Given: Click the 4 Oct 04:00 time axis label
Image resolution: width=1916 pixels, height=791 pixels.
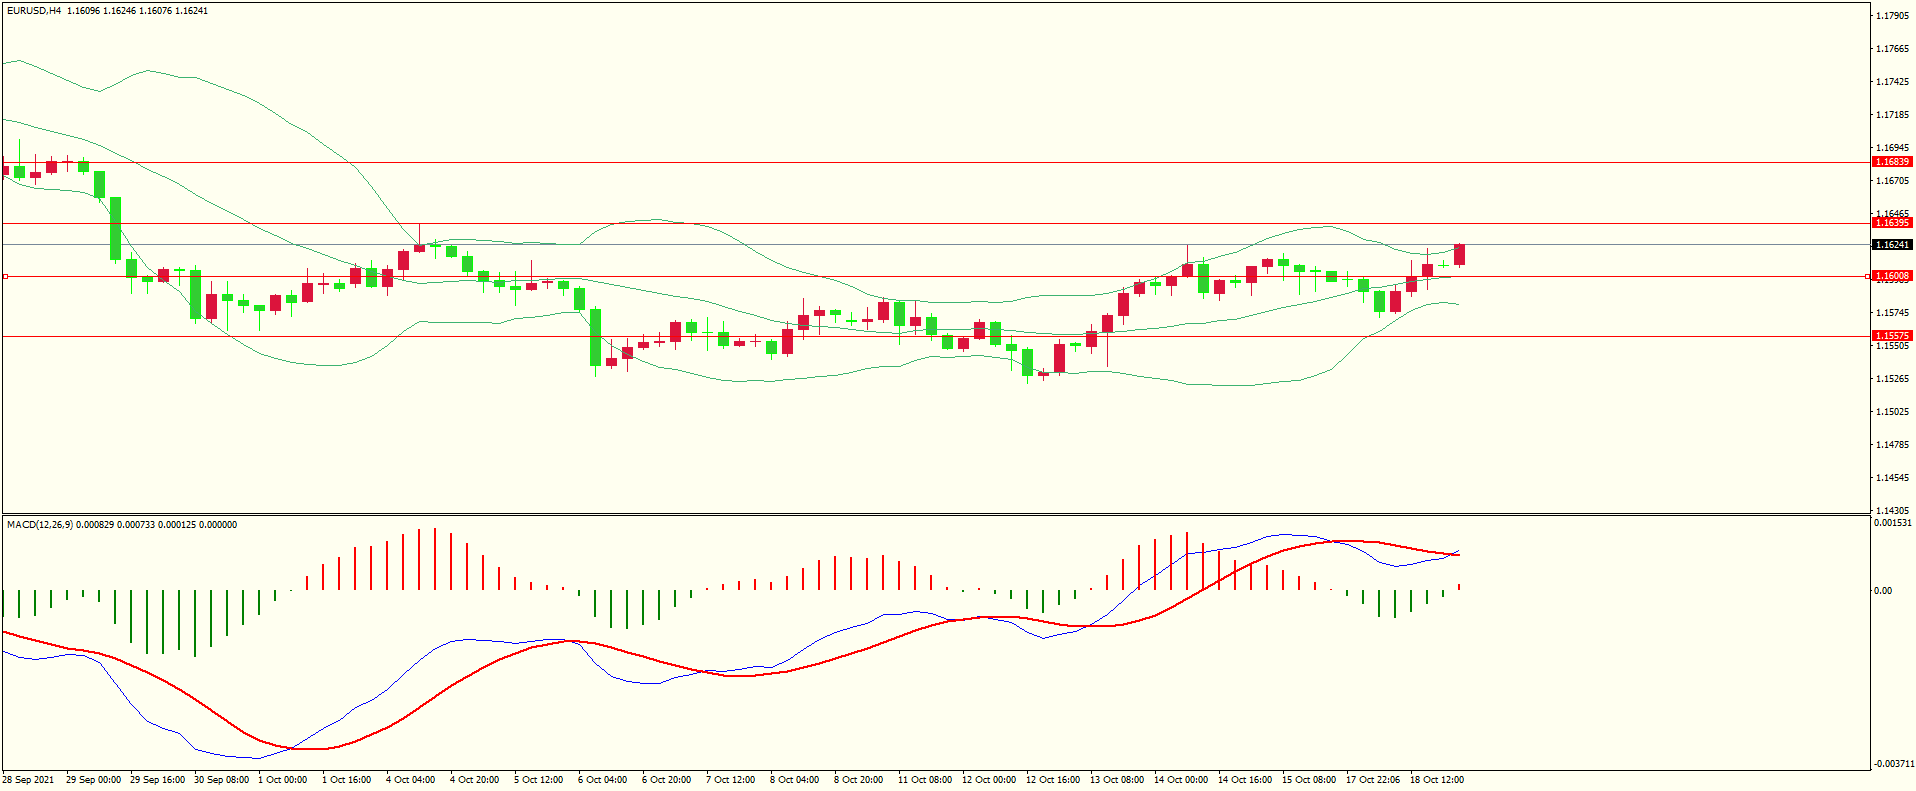Looking at the screenshot, I should (410, 780).
